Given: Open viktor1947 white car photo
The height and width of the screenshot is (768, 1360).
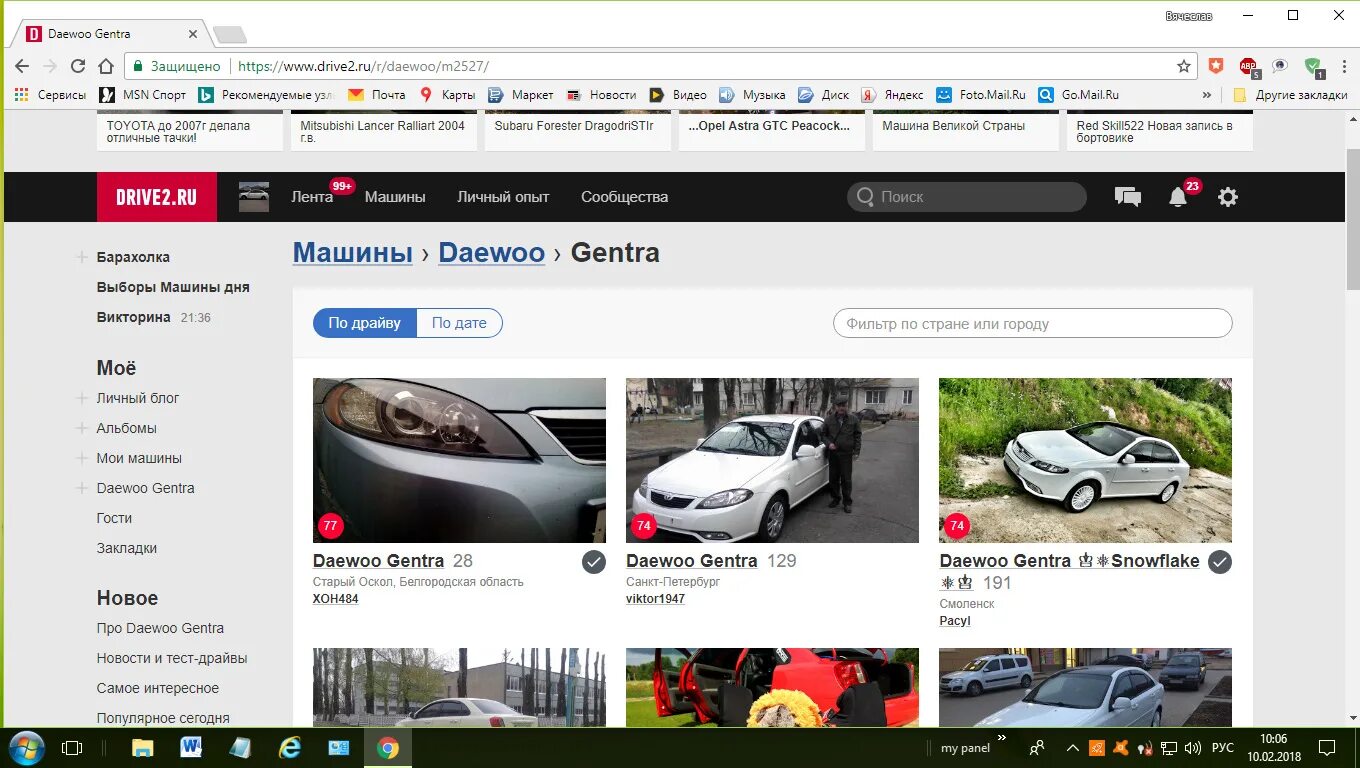Looking at the screenshot, I should (x=772, y=460).
